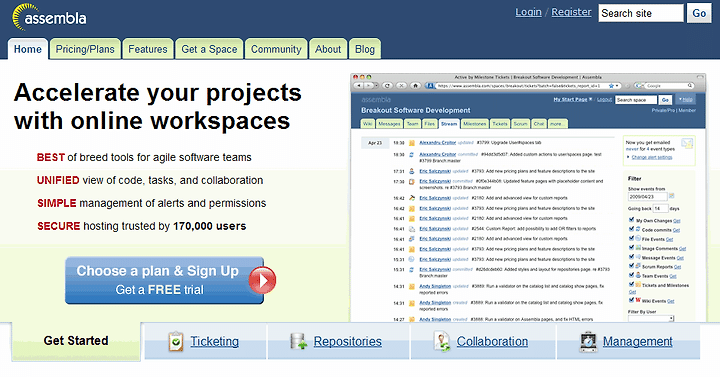The width and height of the screenshot is (720, 377).
Task: Click the database icon beside Repositories
Action: coord(298,342)
